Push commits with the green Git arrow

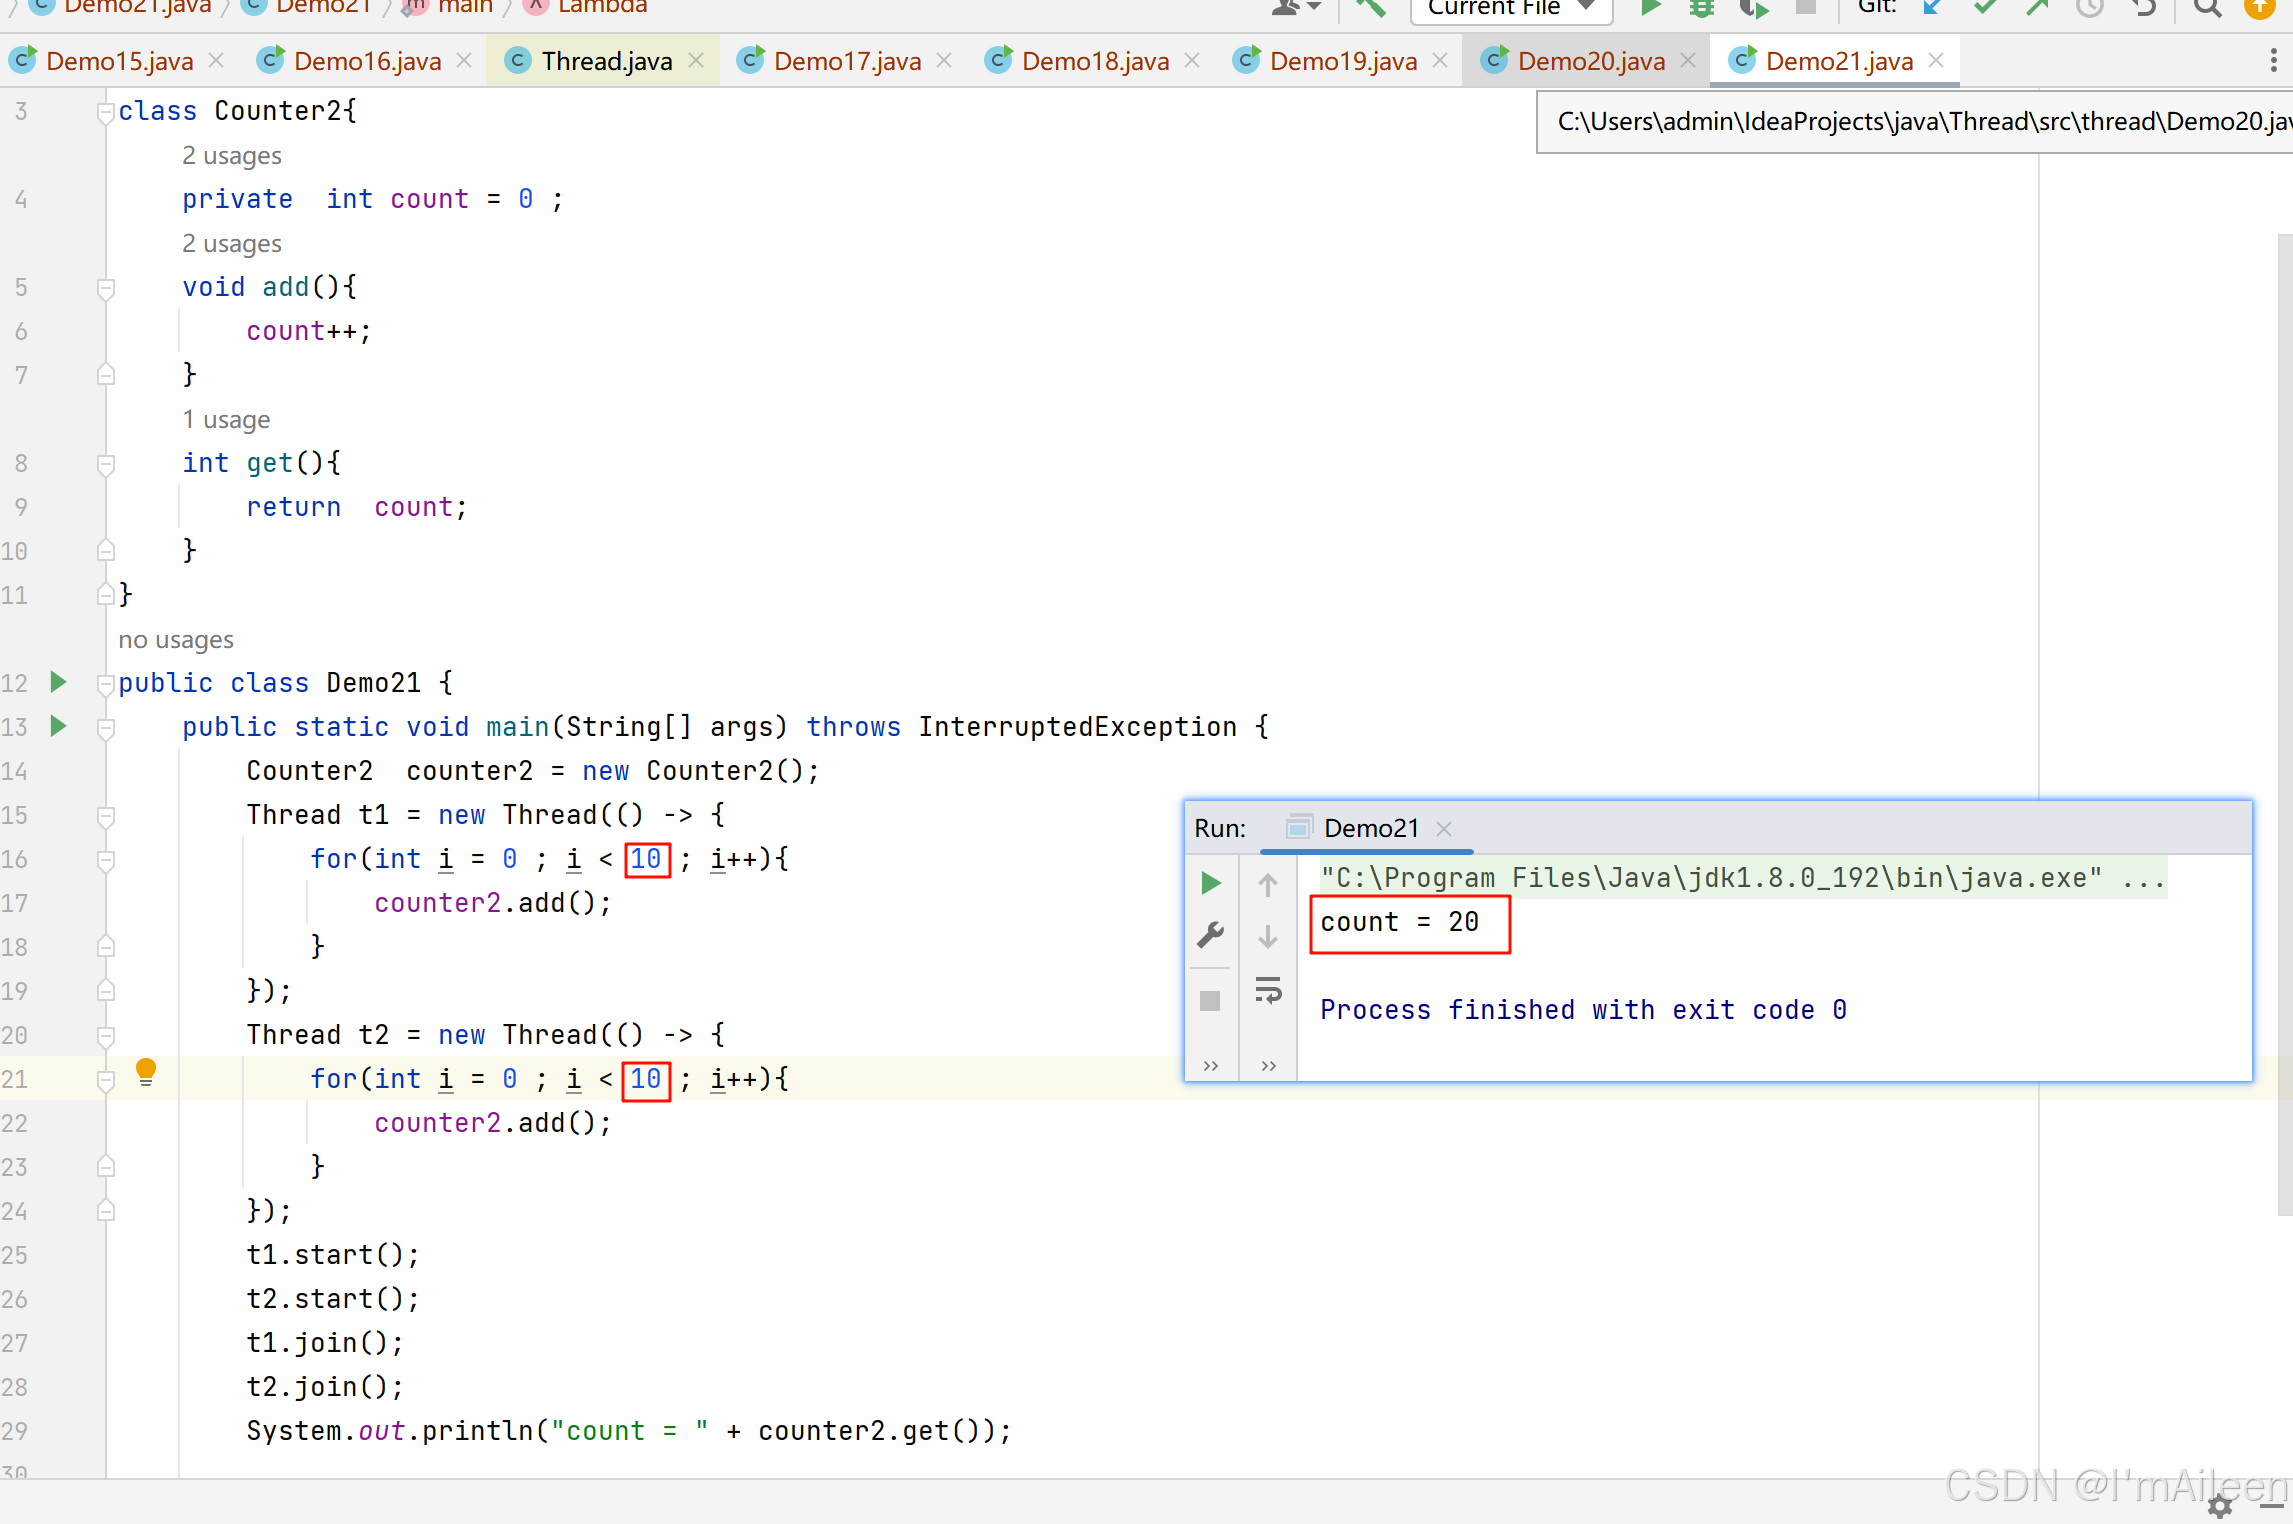coord(2037,8)
